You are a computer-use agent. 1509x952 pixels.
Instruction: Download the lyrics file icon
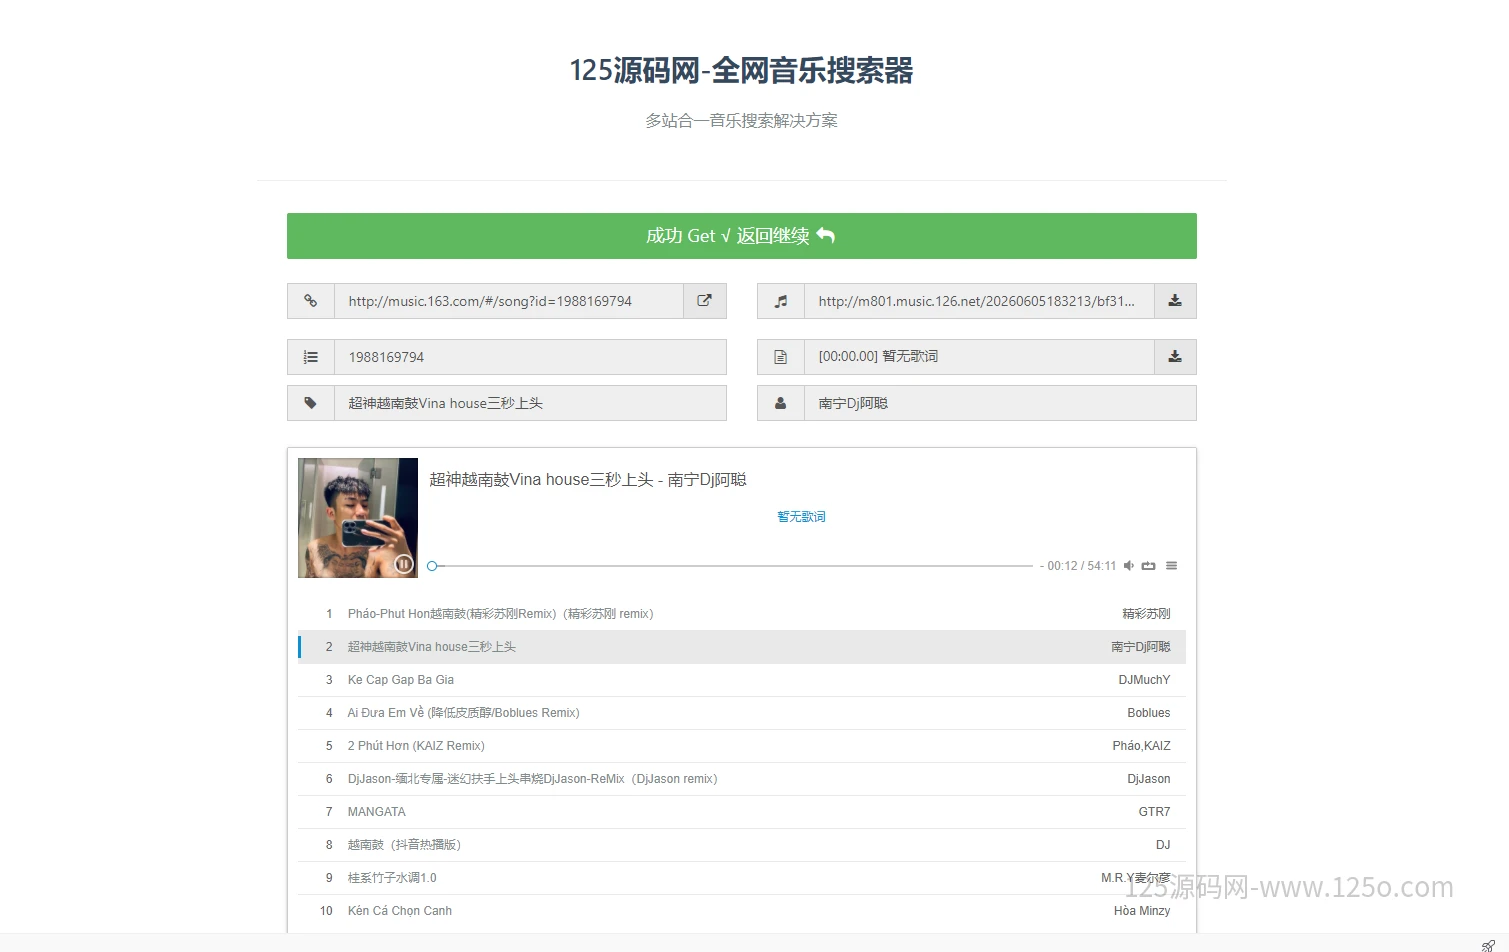tap(1175, 357)
